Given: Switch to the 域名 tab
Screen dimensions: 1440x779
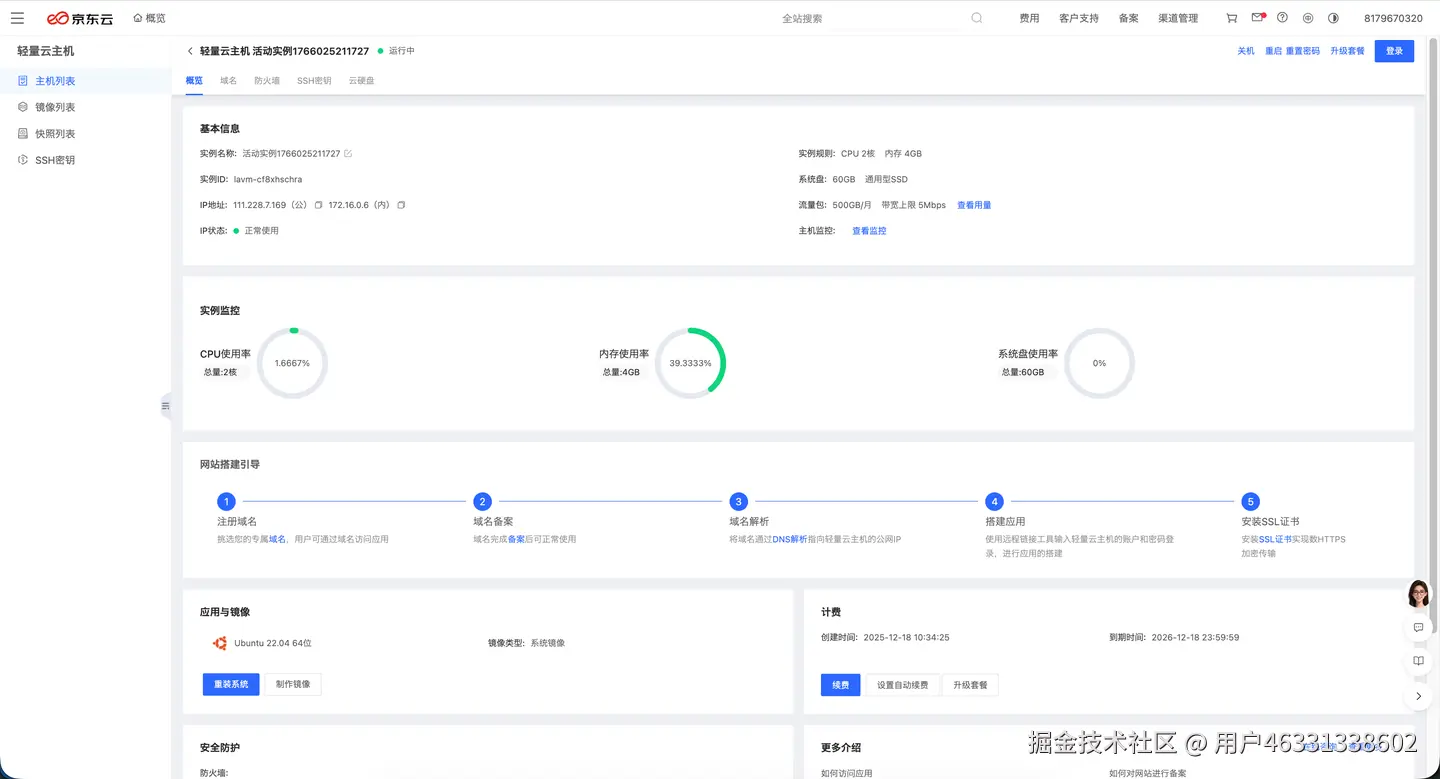Looking at the screenshot, I should click(x=229, y=81).
